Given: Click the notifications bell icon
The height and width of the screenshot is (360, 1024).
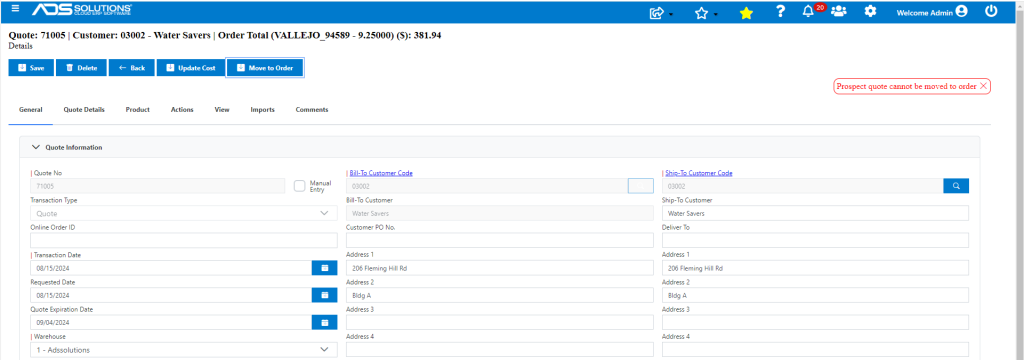Looking at the screenshot, I should [808, 12].
